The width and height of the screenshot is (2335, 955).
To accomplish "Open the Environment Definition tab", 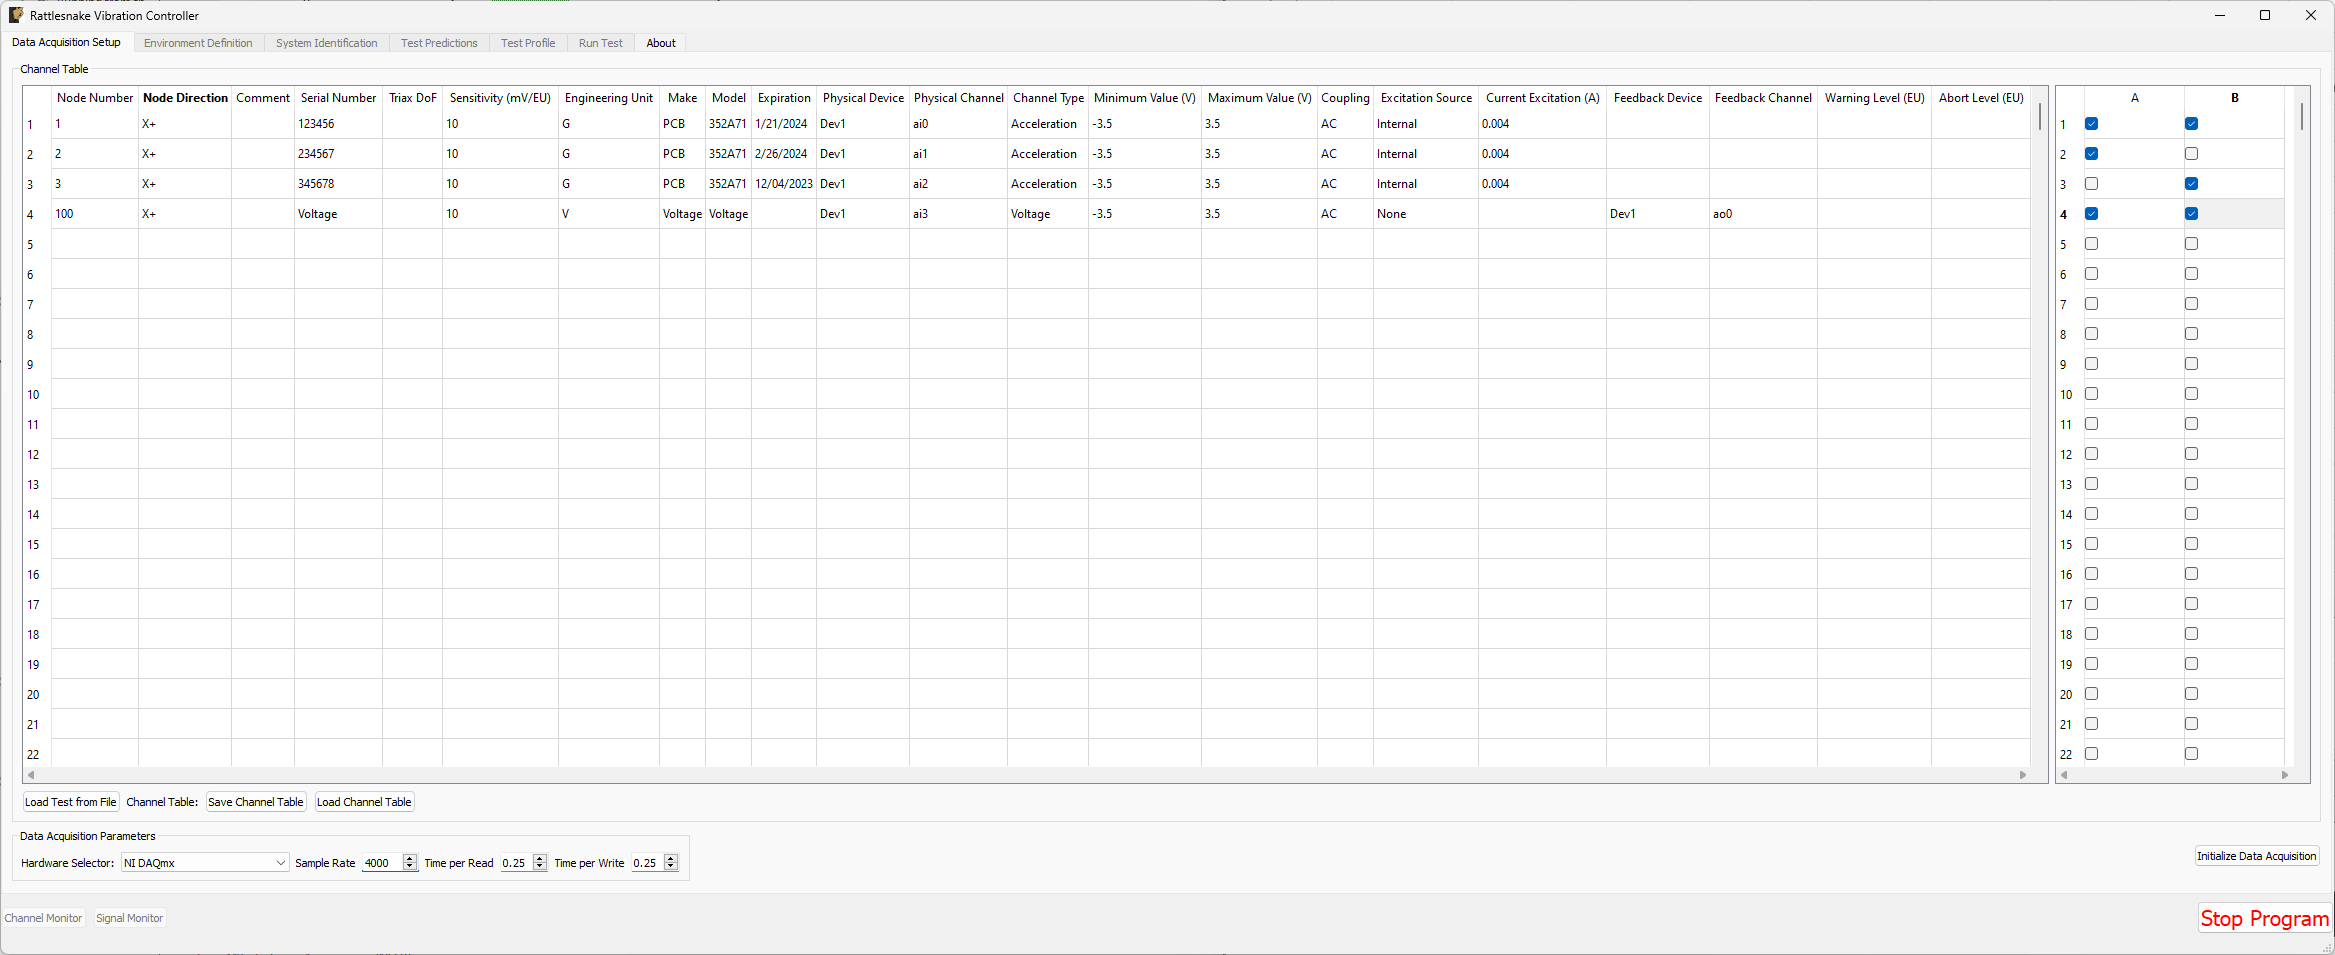I will pyautogui.click(x=197, y=43).
